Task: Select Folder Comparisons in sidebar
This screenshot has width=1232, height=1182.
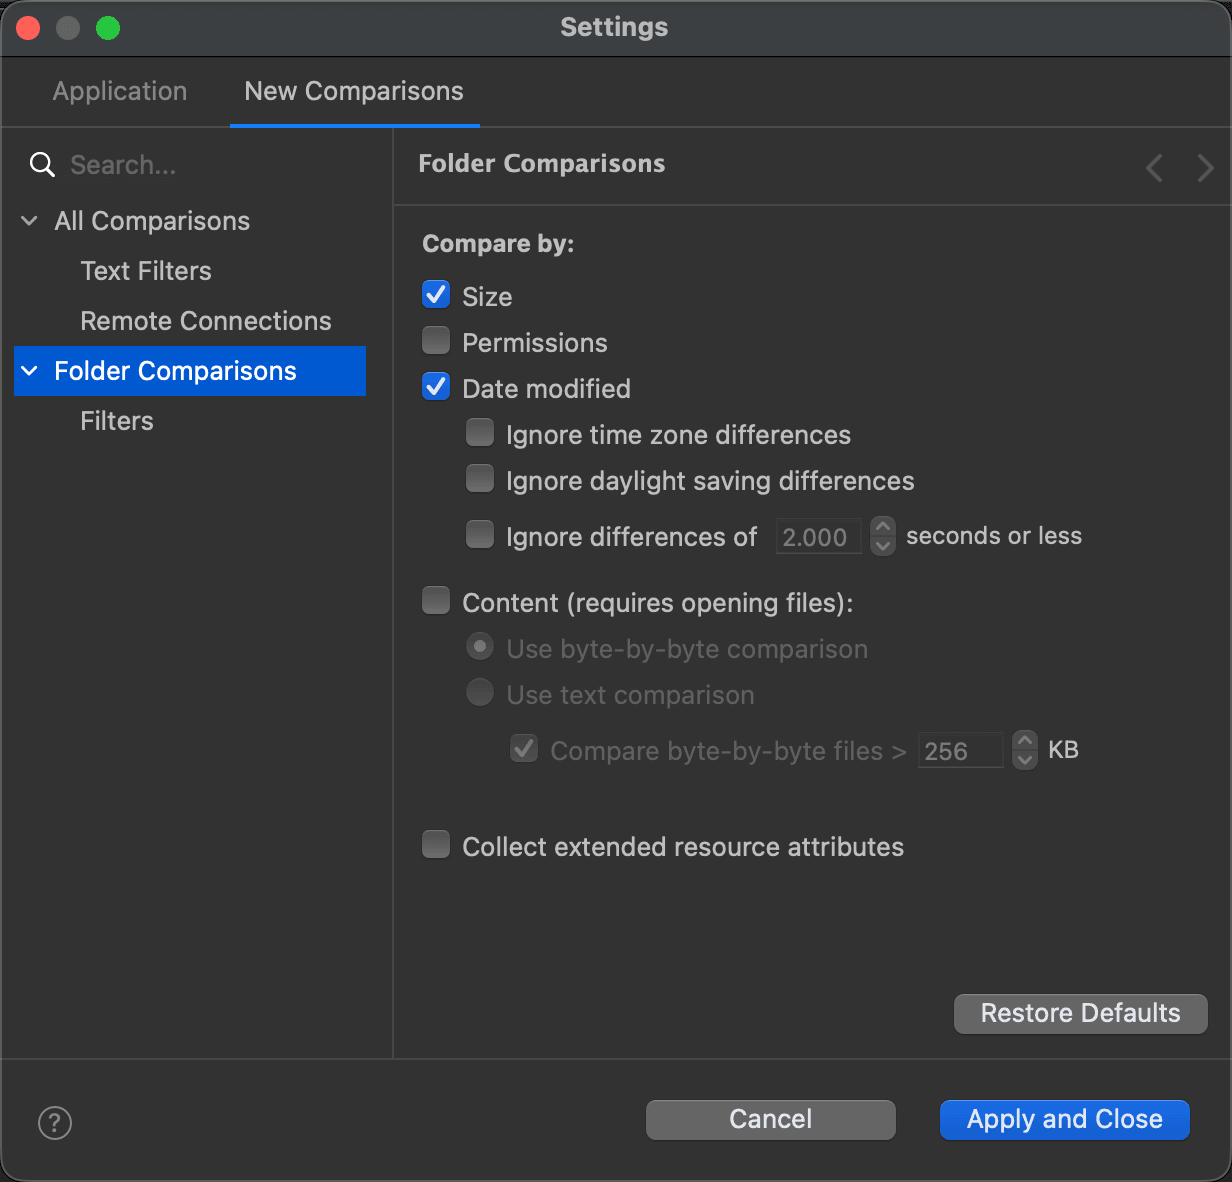Action: click(190, 371)
